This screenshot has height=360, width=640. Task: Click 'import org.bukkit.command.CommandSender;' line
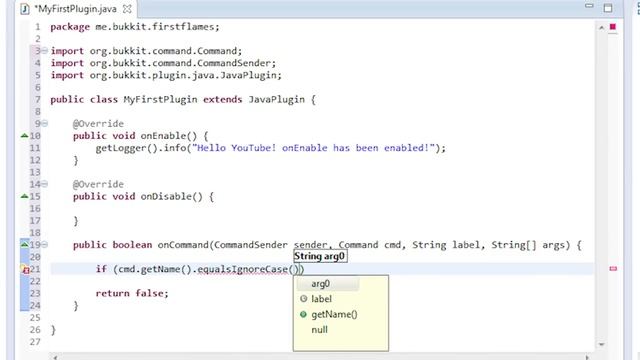click(163, 63)
